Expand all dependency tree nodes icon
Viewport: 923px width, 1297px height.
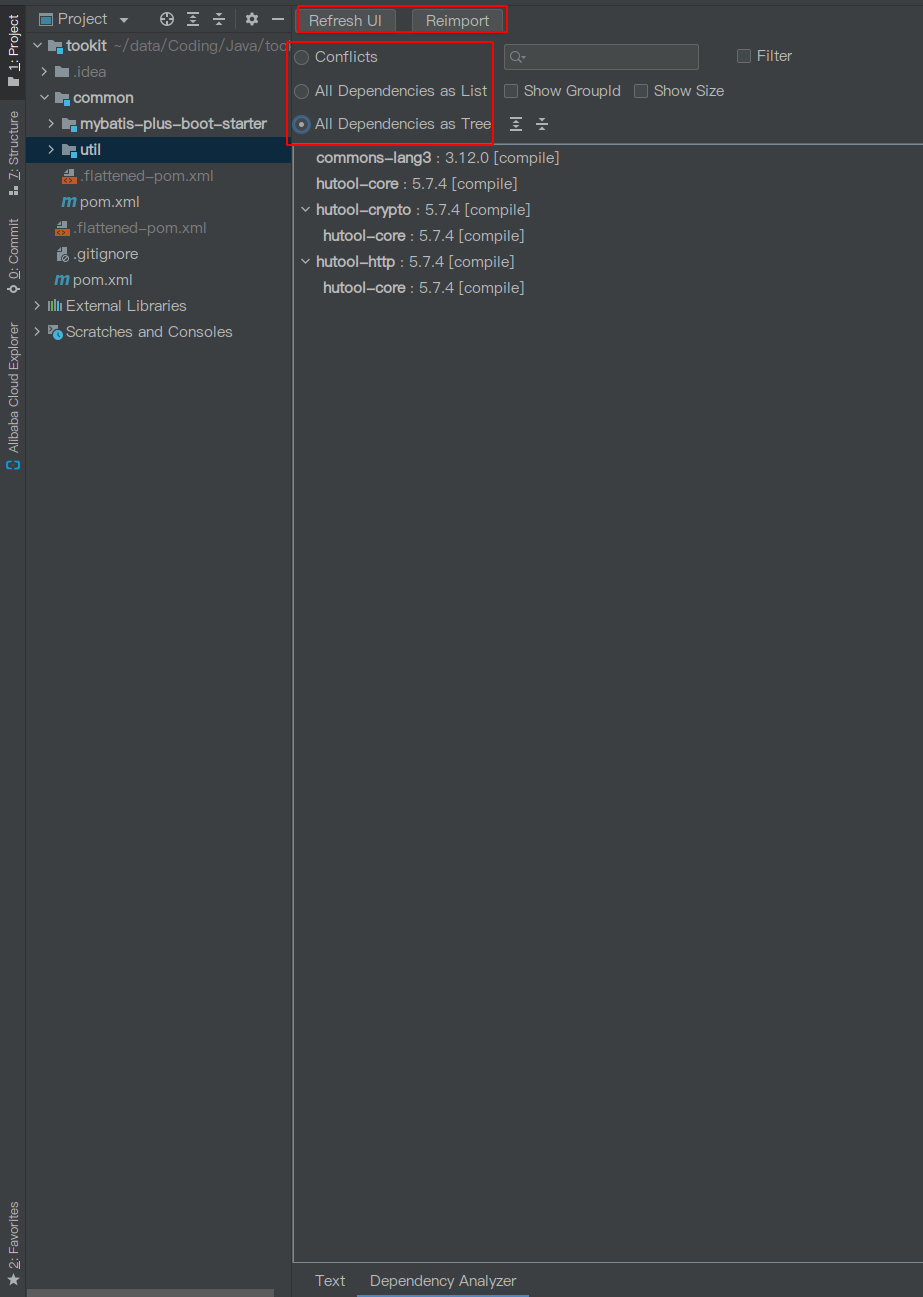[x=516, y=124]
